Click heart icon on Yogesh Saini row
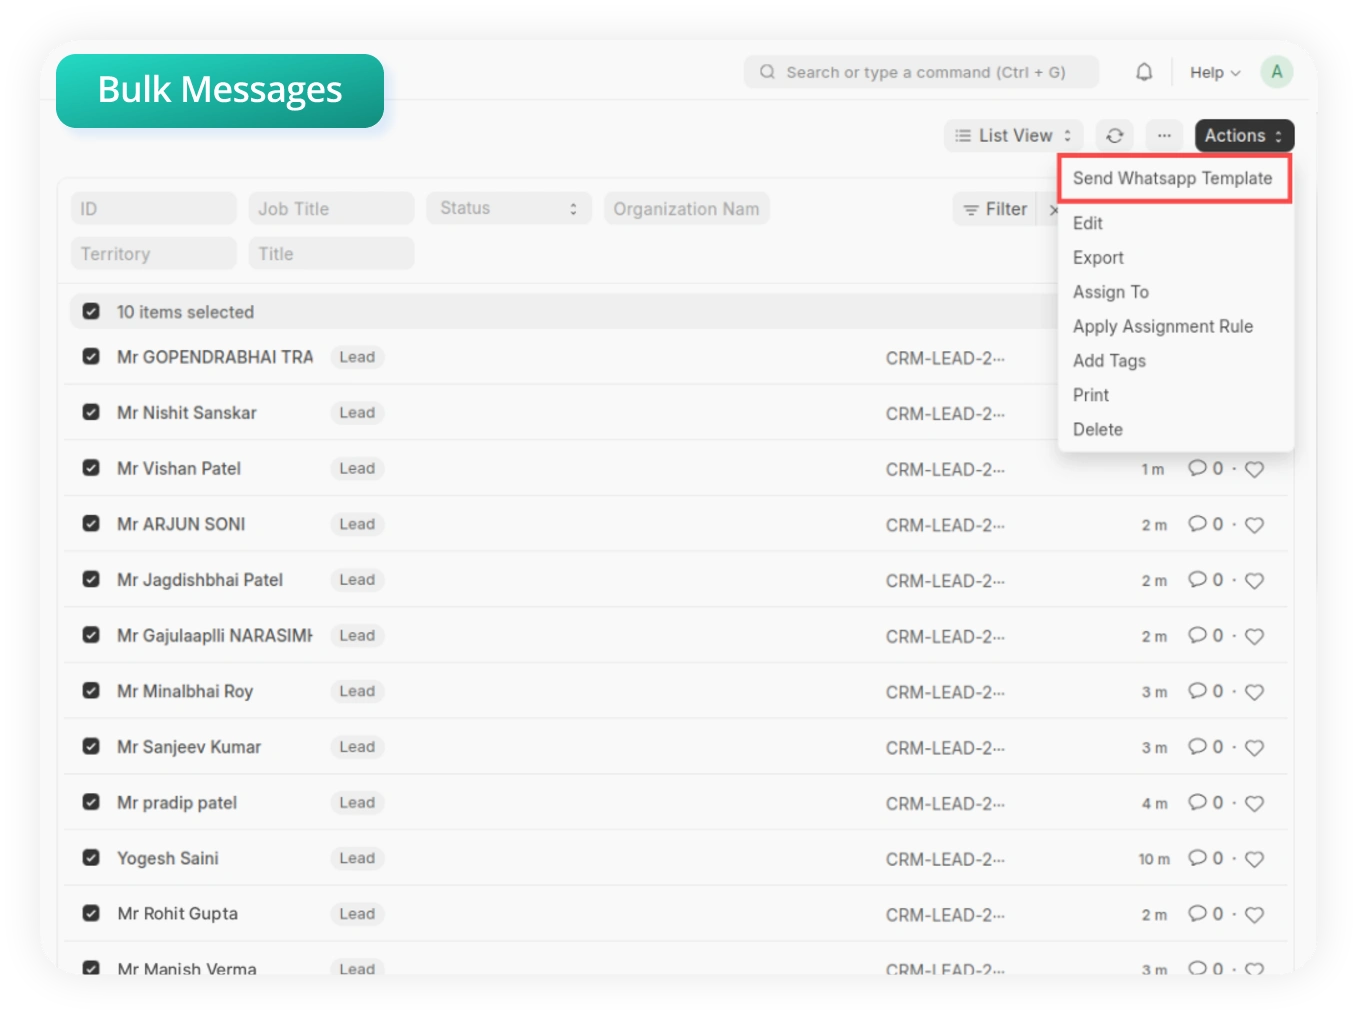 (1255, 859)
